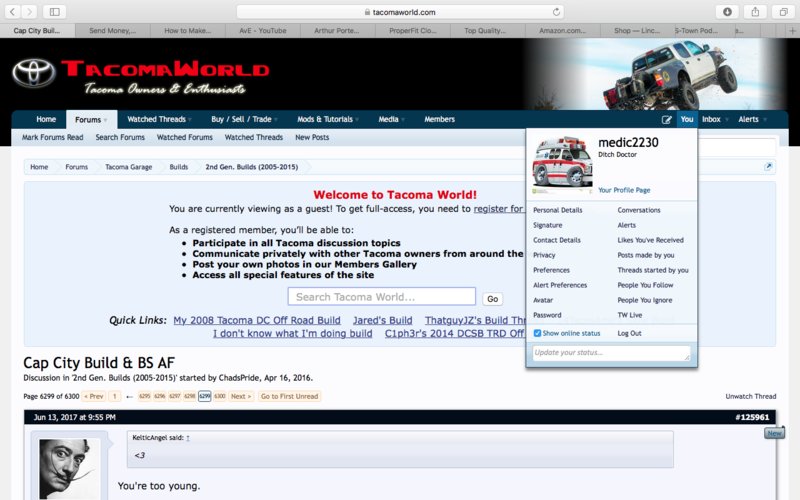Open Search Forums link

120,137
